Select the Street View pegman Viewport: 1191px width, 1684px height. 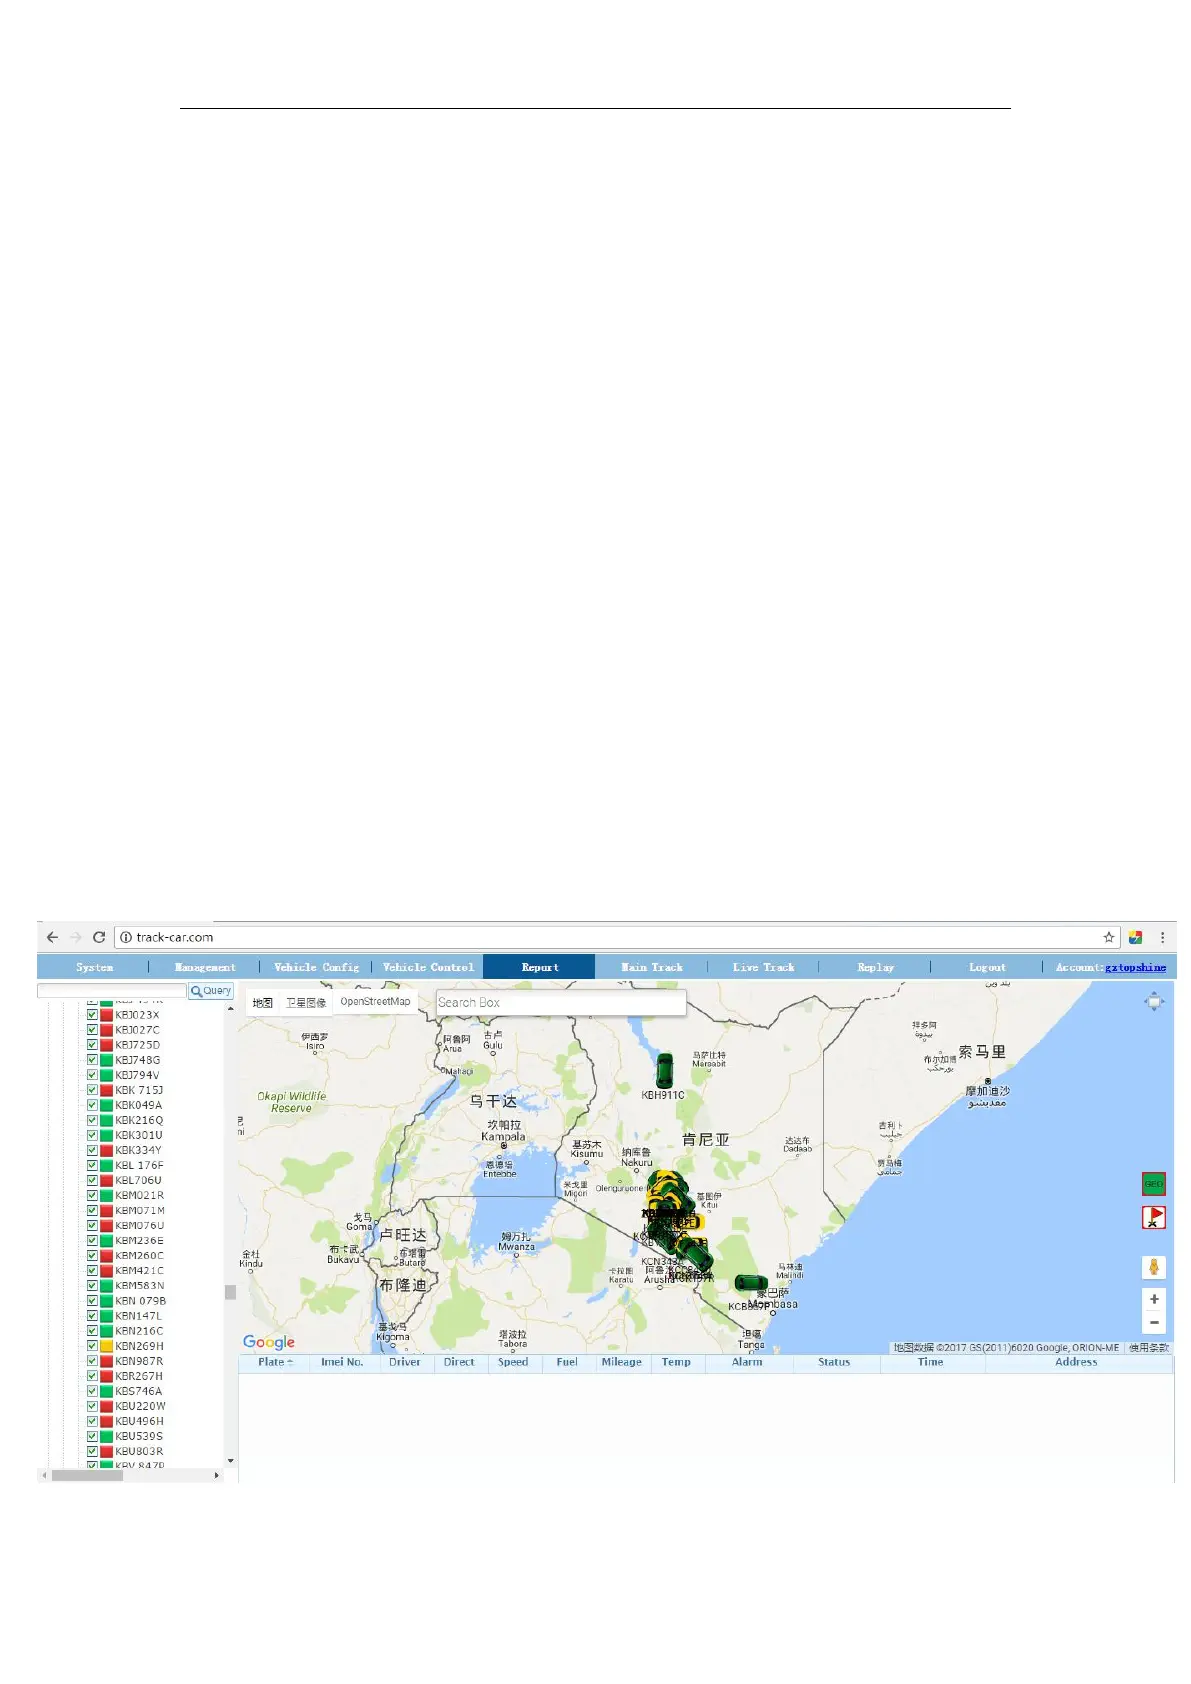click(1154, 1267)
